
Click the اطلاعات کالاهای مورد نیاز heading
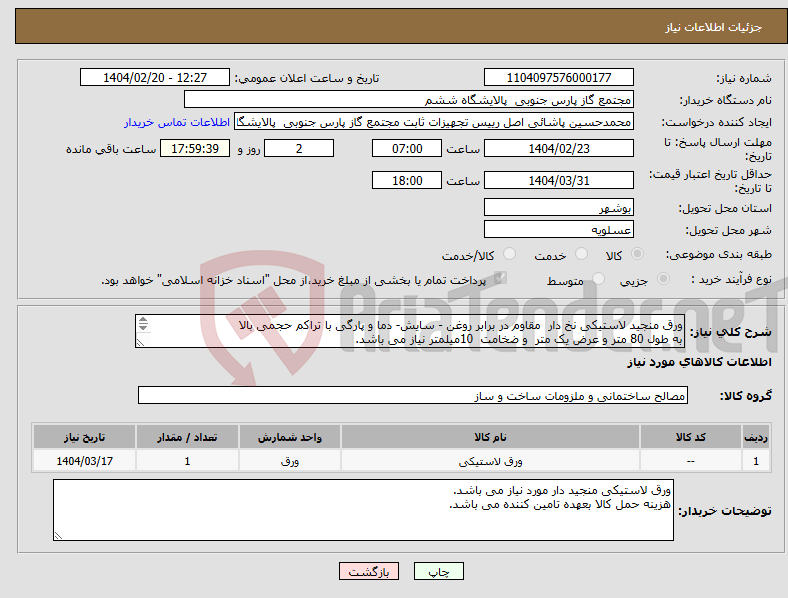pos(699,362)
